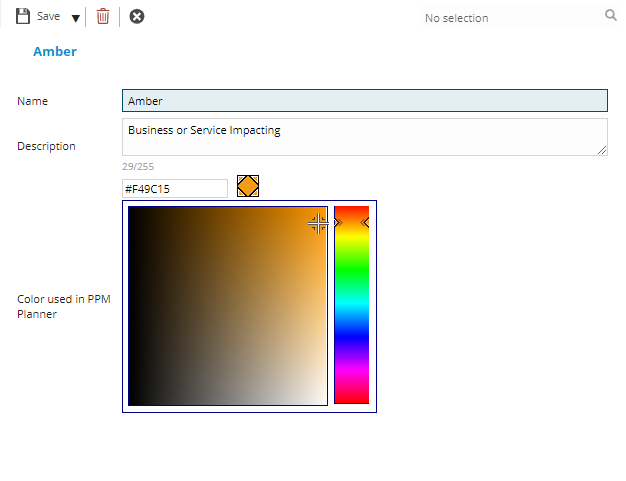
Task: Click the Amber title heading
Action: [x=55, y=51]
